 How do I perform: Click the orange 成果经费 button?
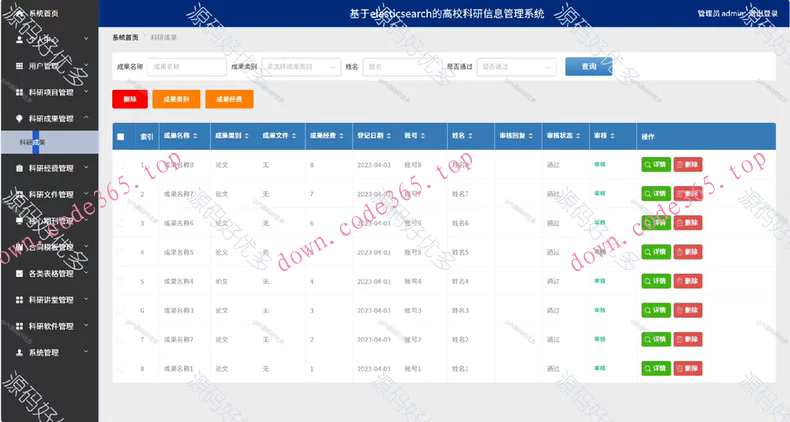pyautogui.click(x=229, y=99)
